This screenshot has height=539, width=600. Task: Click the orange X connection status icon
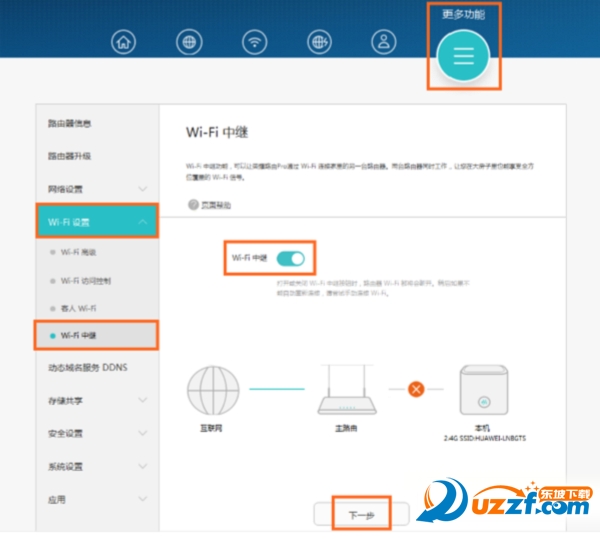coord(416,387)
